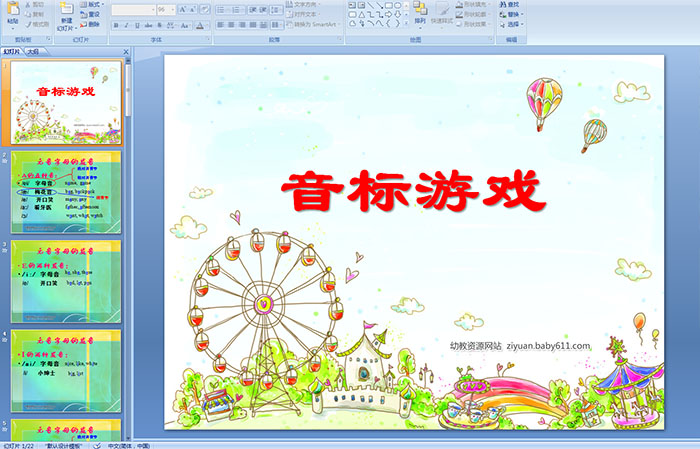Screen dimensions: 700x449
Task: Click the spell check icon in status bar
Action: coord(97,445)
